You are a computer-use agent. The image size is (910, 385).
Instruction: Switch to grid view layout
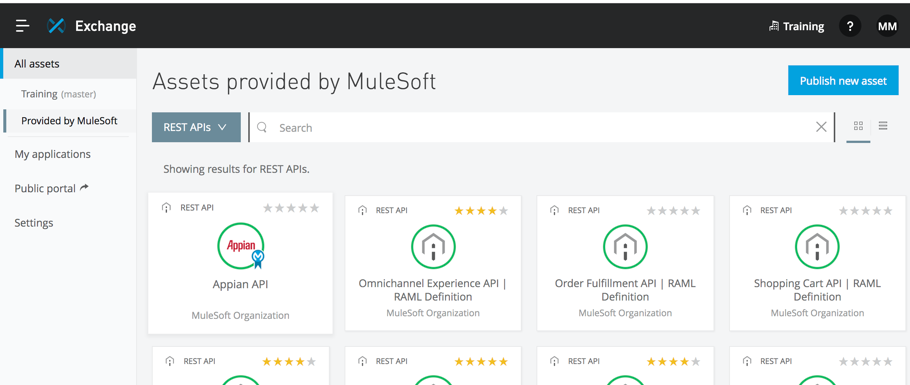click(858, 126)
